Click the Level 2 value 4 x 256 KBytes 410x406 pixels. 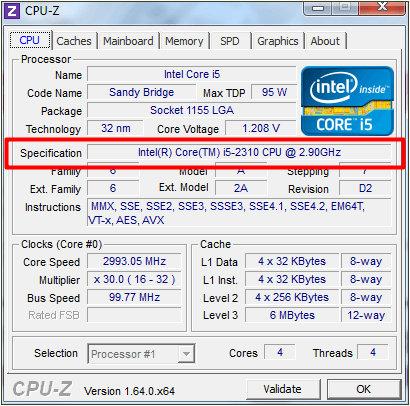[x=292, y=297]
